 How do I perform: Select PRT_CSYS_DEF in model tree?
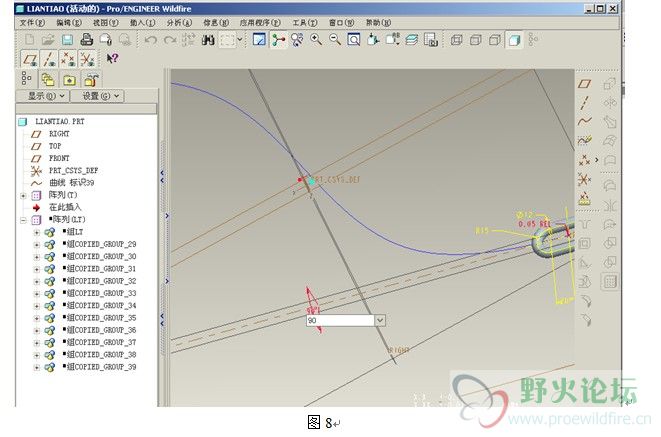pyautogui.click(x=73, y=171)
